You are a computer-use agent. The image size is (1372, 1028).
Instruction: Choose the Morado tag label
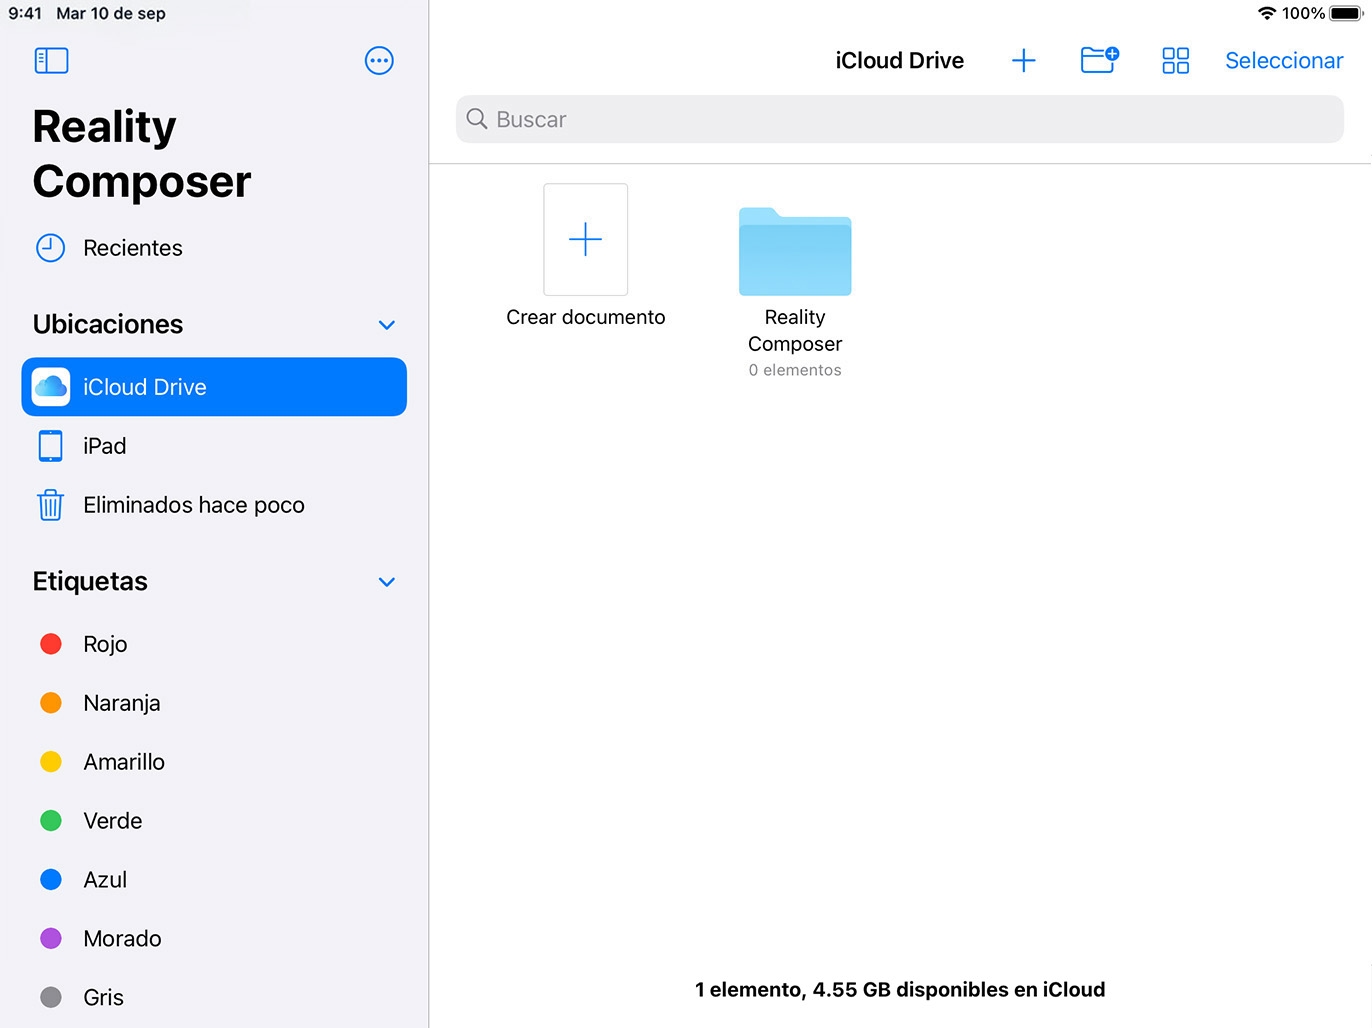coord(122,939)
